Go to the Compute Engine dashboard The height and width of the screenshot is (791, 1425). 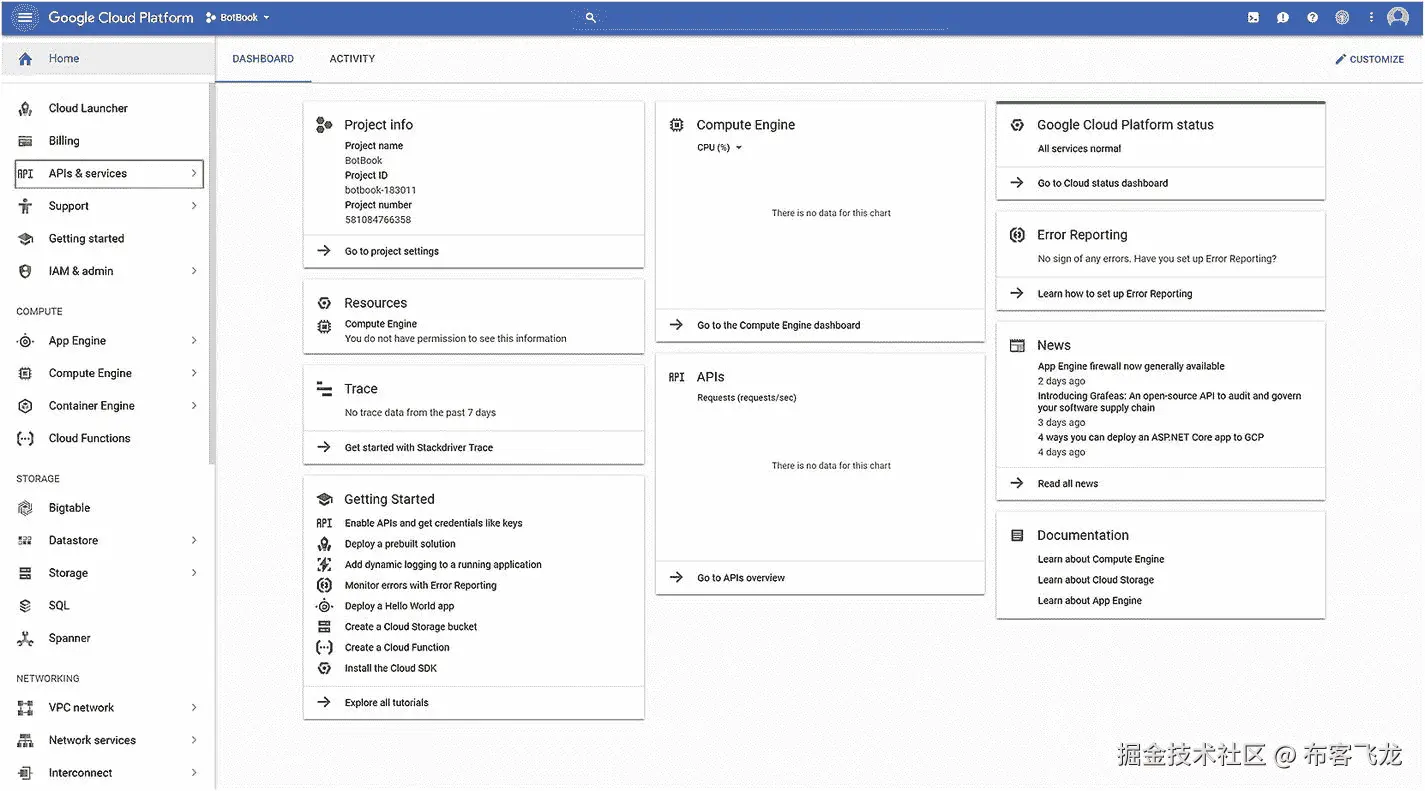click(x=779, y=326)
